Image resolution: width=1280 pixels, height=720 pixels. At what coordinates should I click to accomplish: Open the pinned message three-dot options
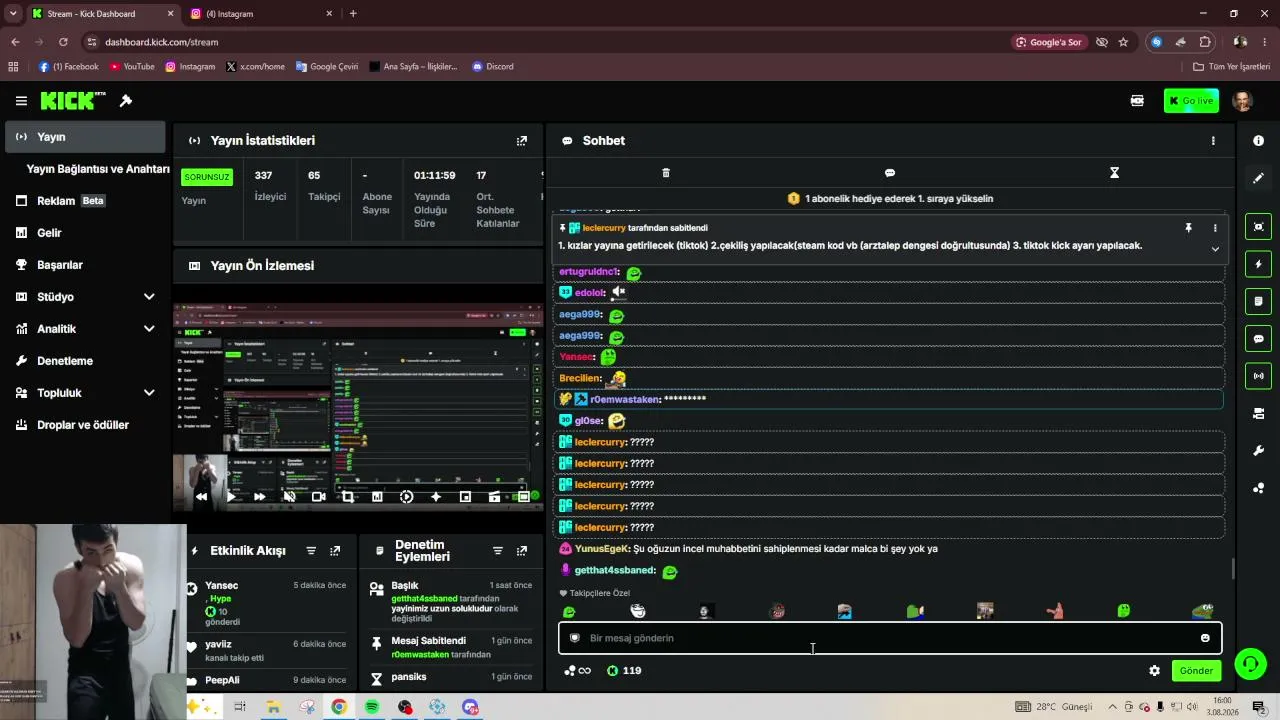point(1215,228)
